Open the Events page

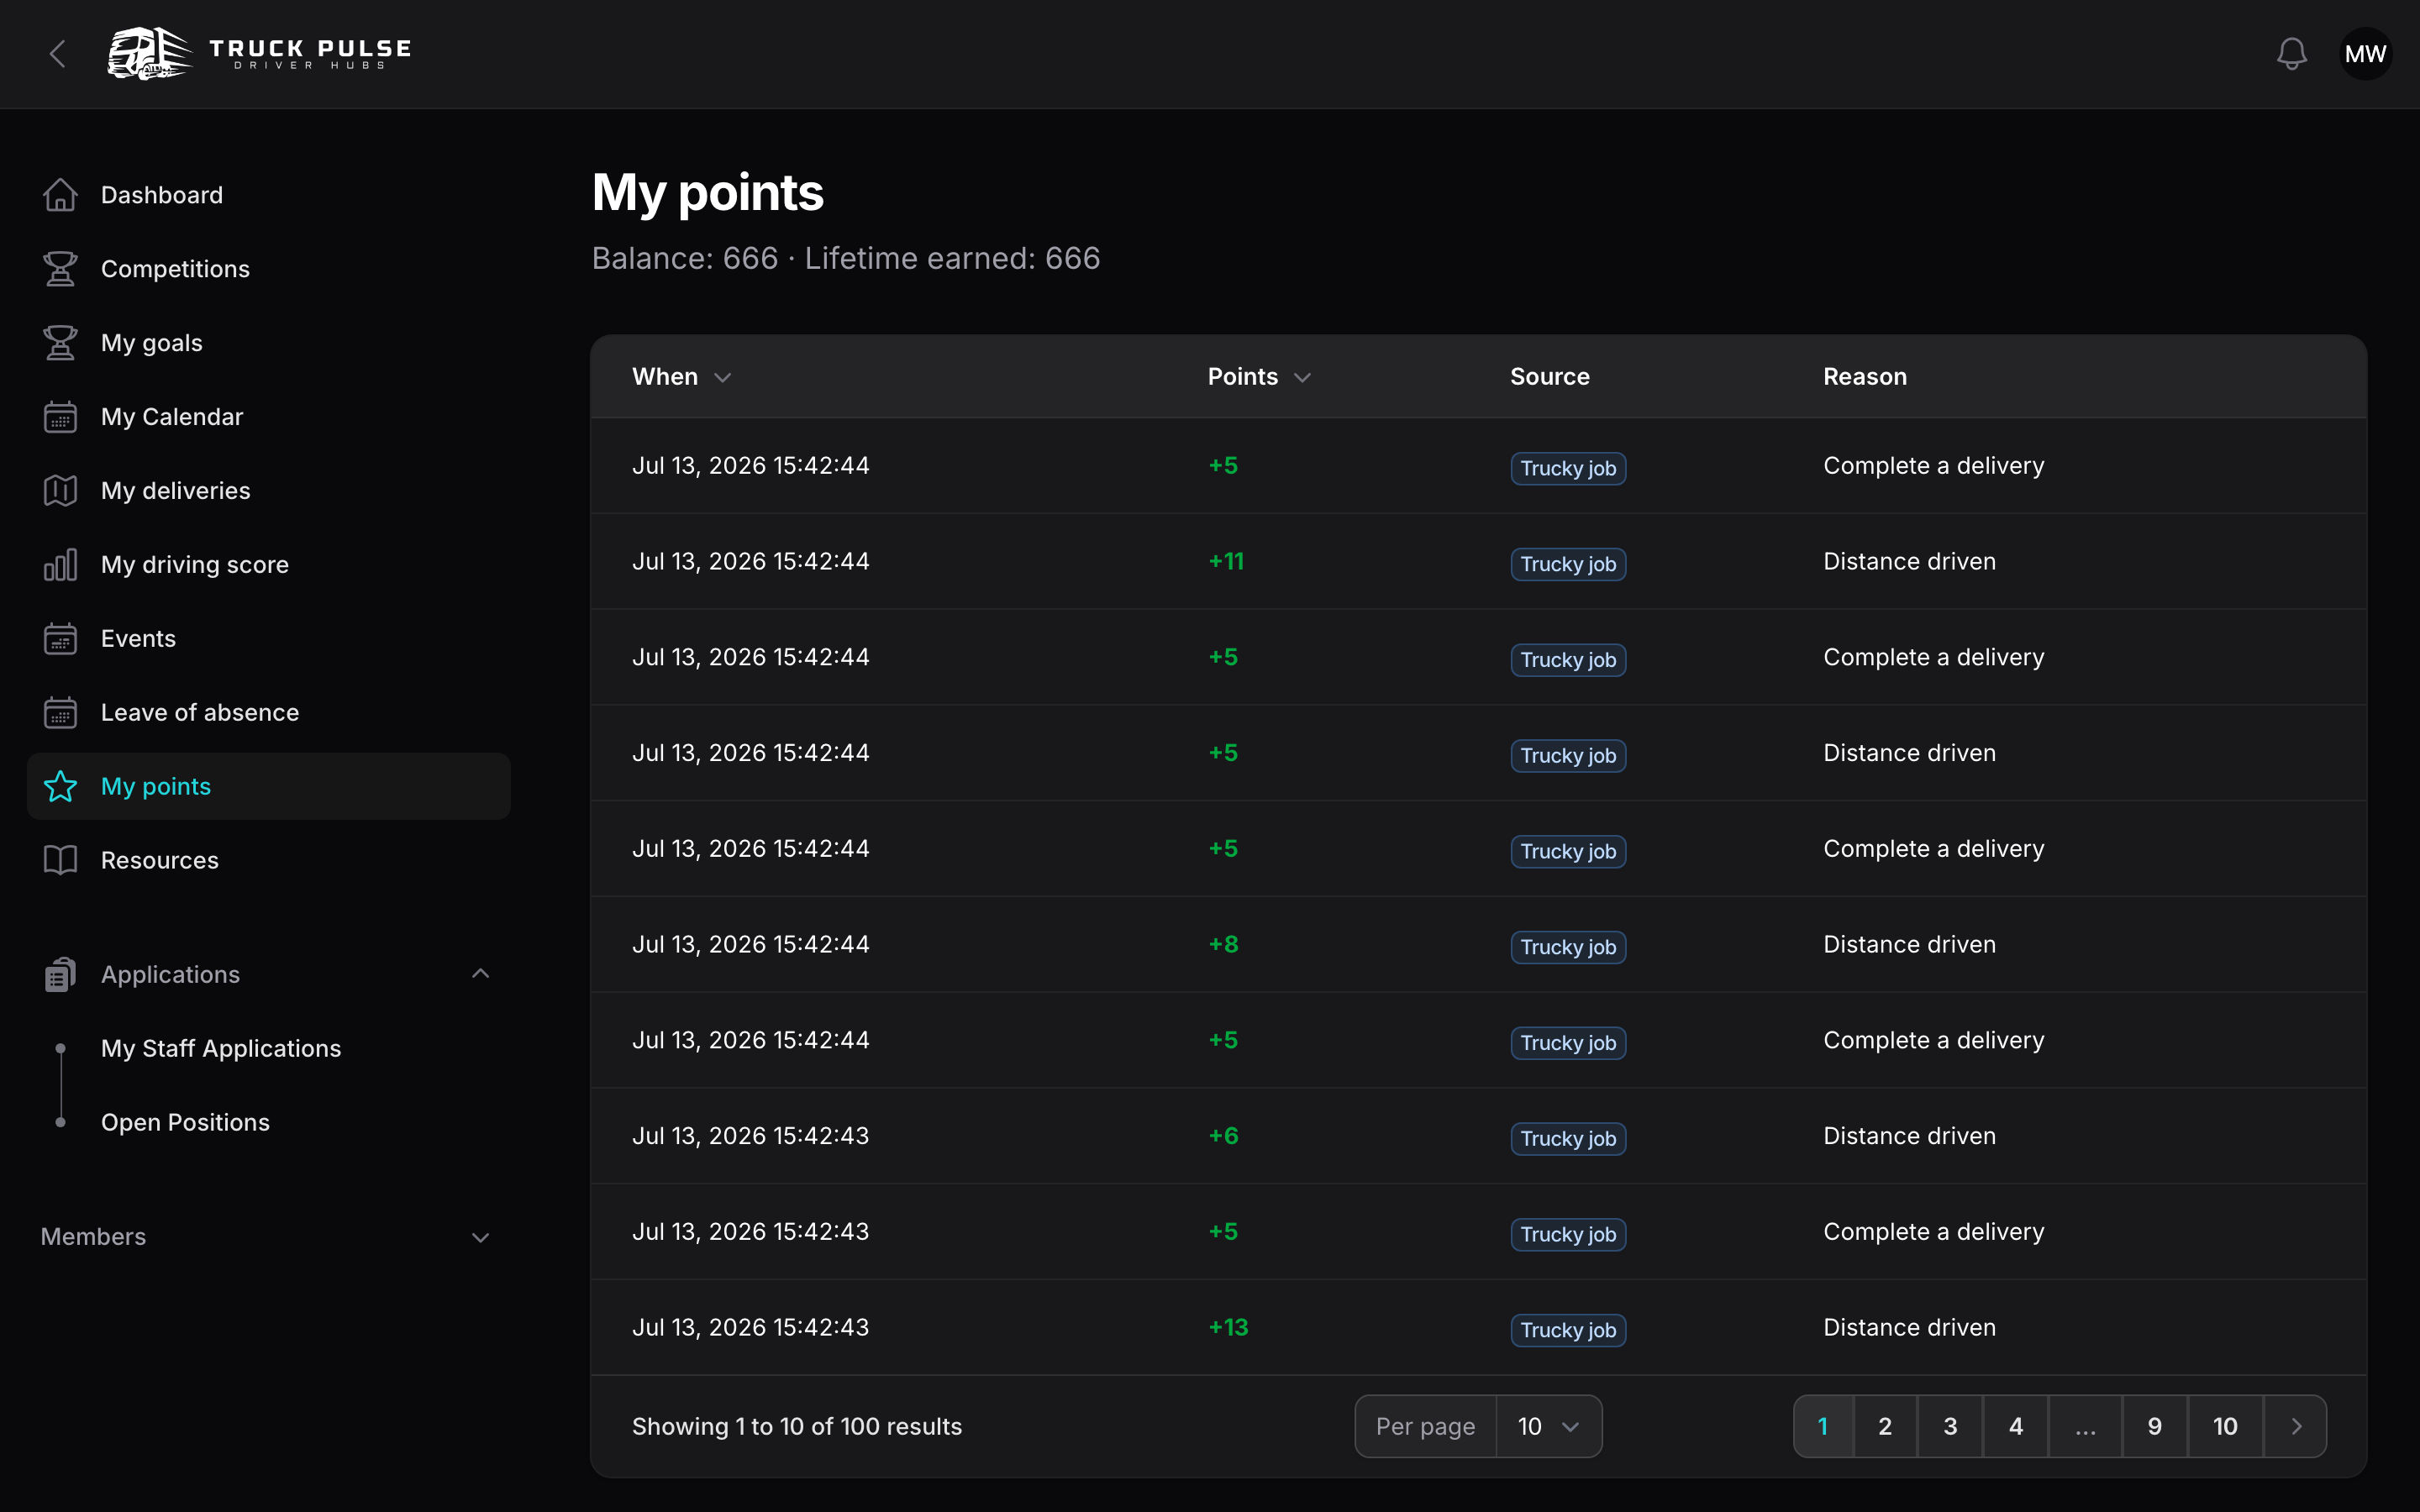tap(269, 639)
